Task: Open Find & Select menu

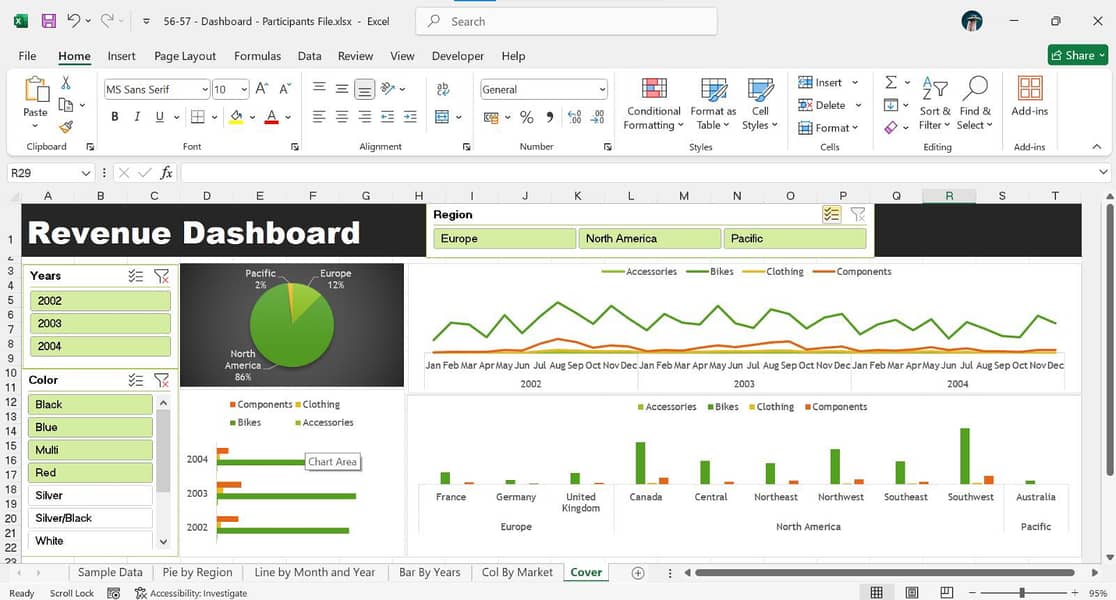Action: coord(974,104)
